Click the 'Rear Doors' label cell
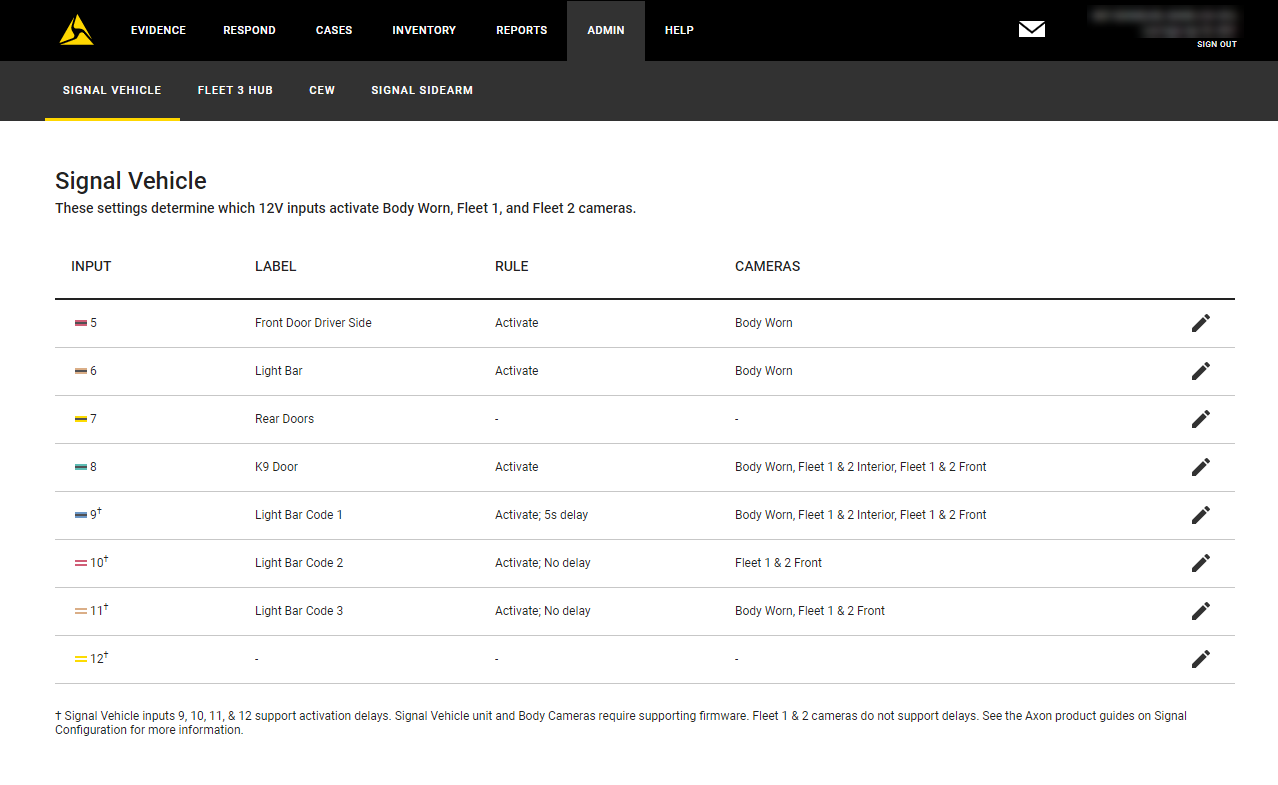The width and height of the screenshot is (1278, 785). 284,419
